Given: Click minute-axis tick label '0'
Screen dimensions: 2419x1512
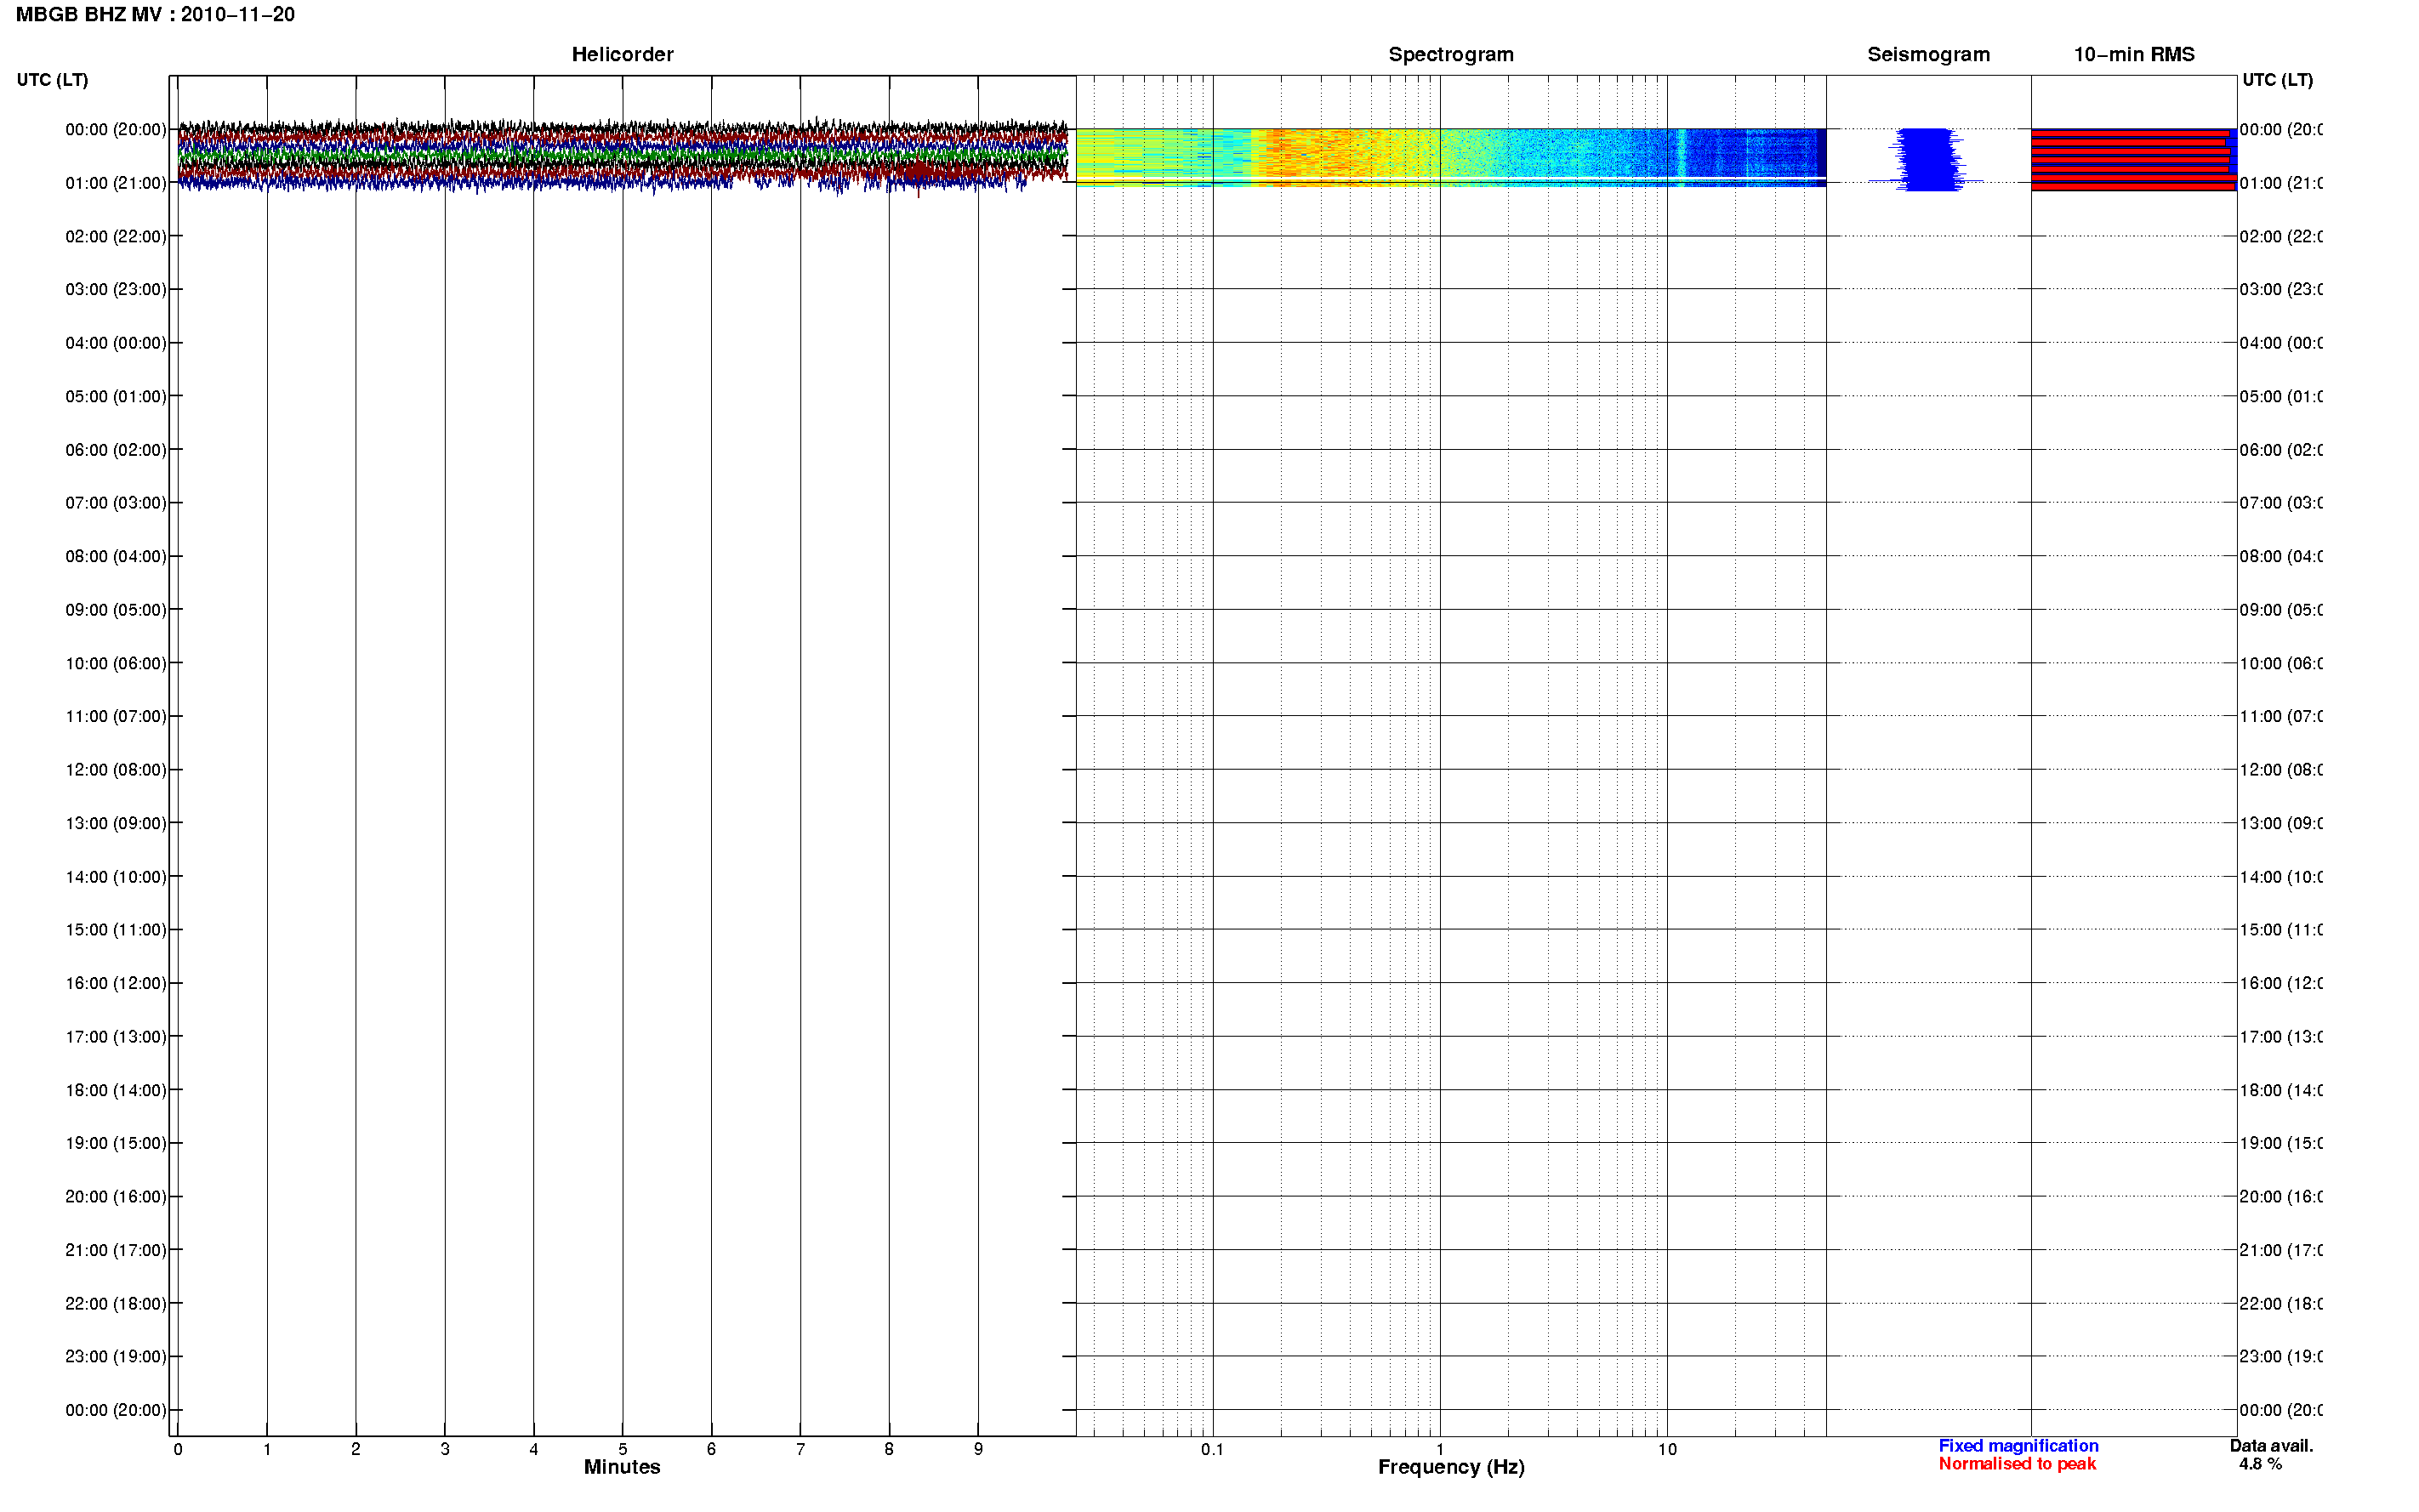Looking at the screenshot, I should click(x=178, y=1449).
